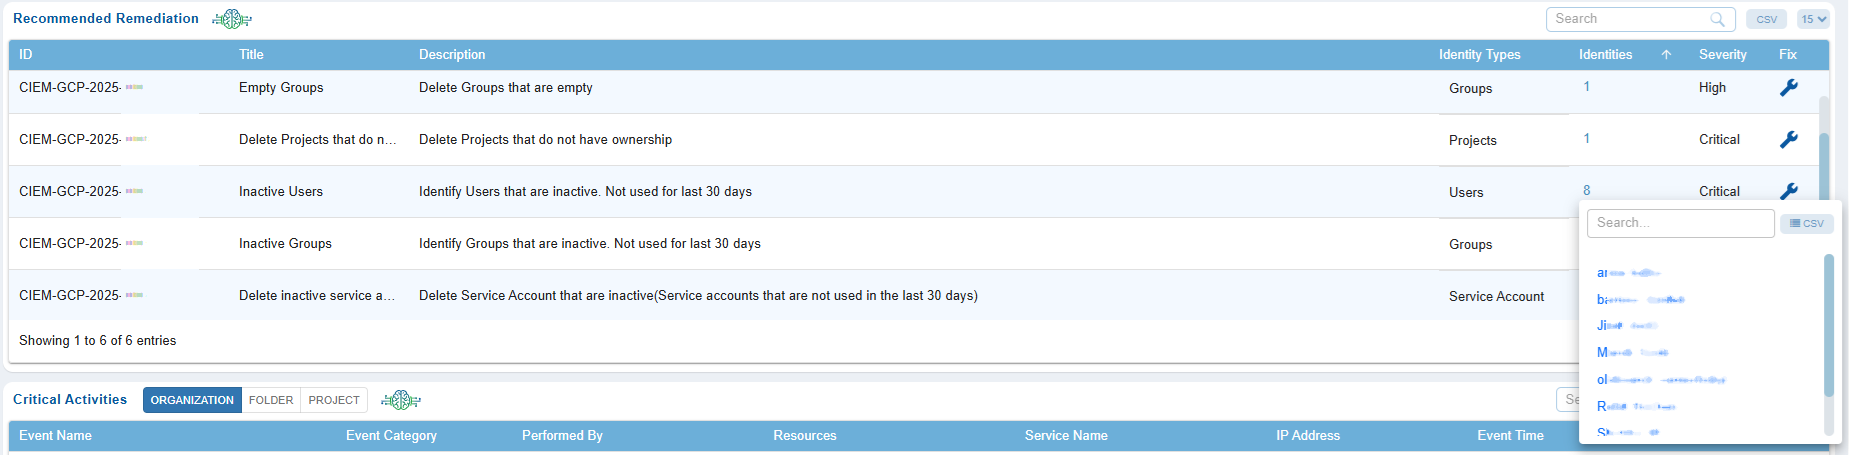Open the fix wrench for Delete Projects row

coord(1788,140)
